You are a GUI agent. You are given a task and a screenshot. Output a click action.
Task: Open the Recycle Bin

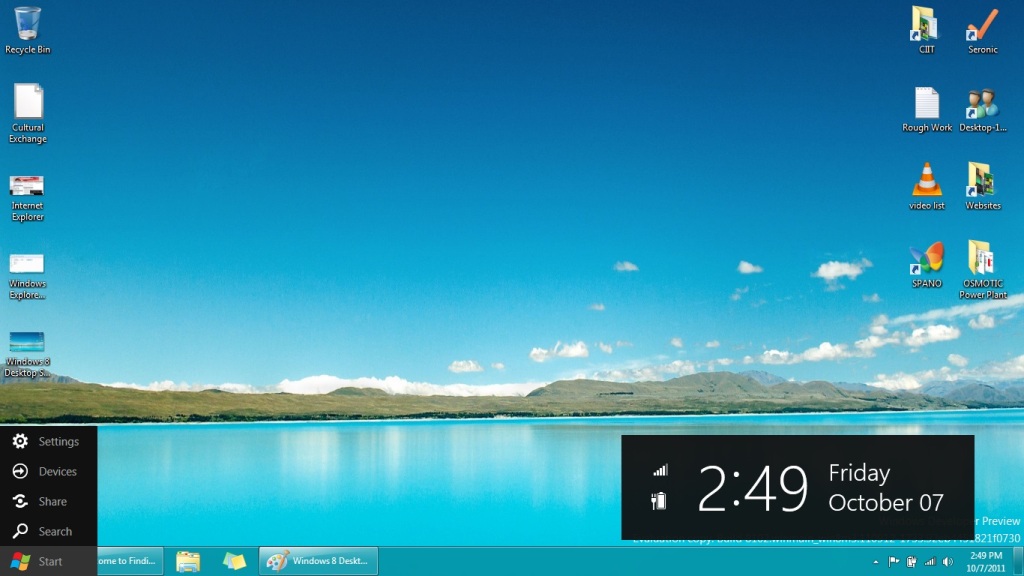[27, 25]
